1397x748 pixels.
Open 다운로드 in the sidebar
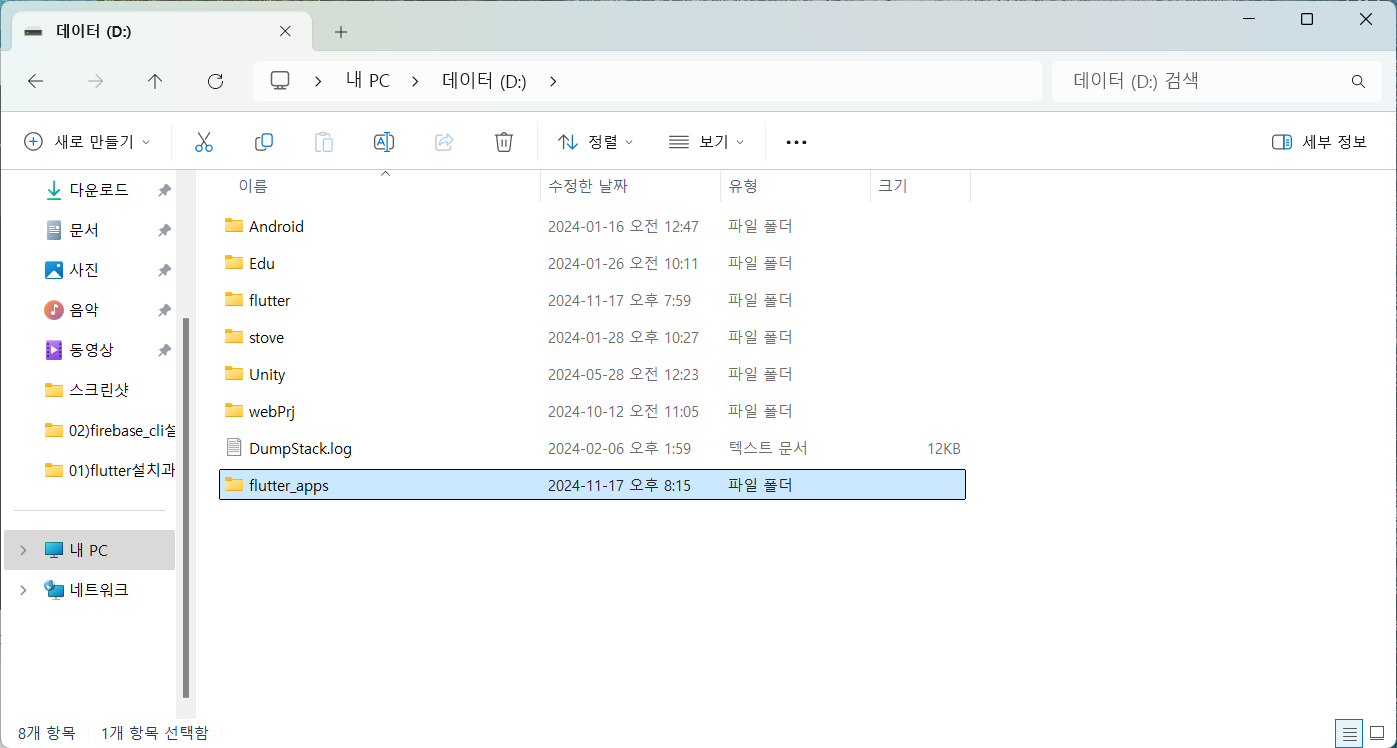tap(99, 190)
